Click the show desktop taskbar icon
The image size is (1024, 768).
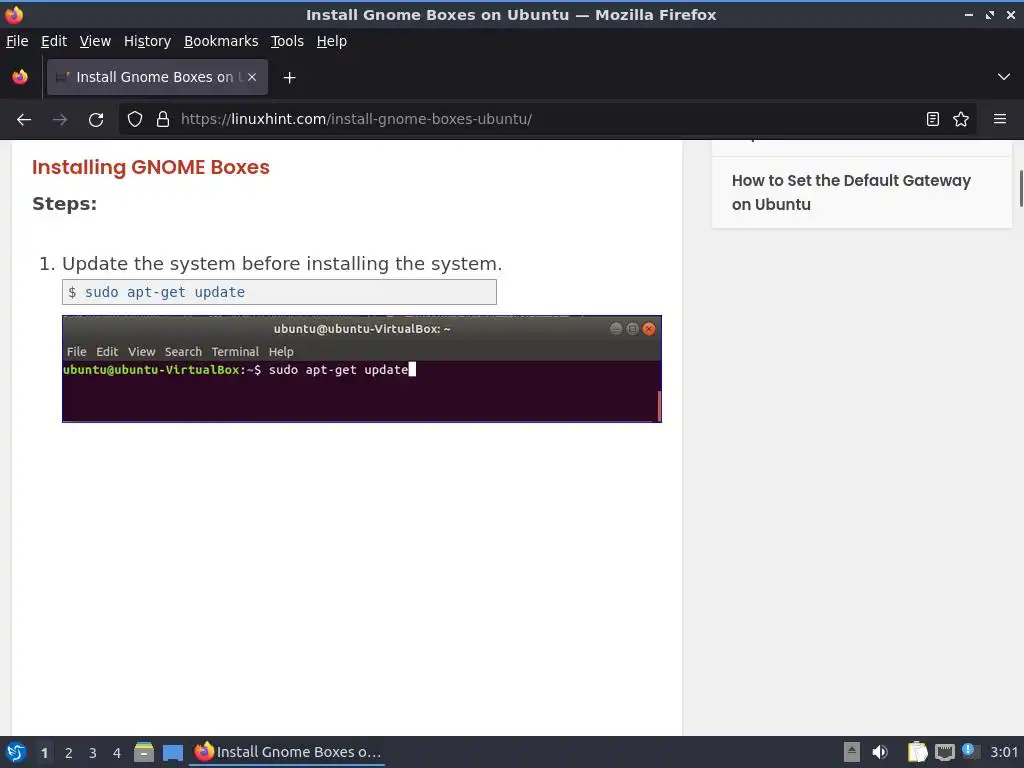tap(172, 752)
